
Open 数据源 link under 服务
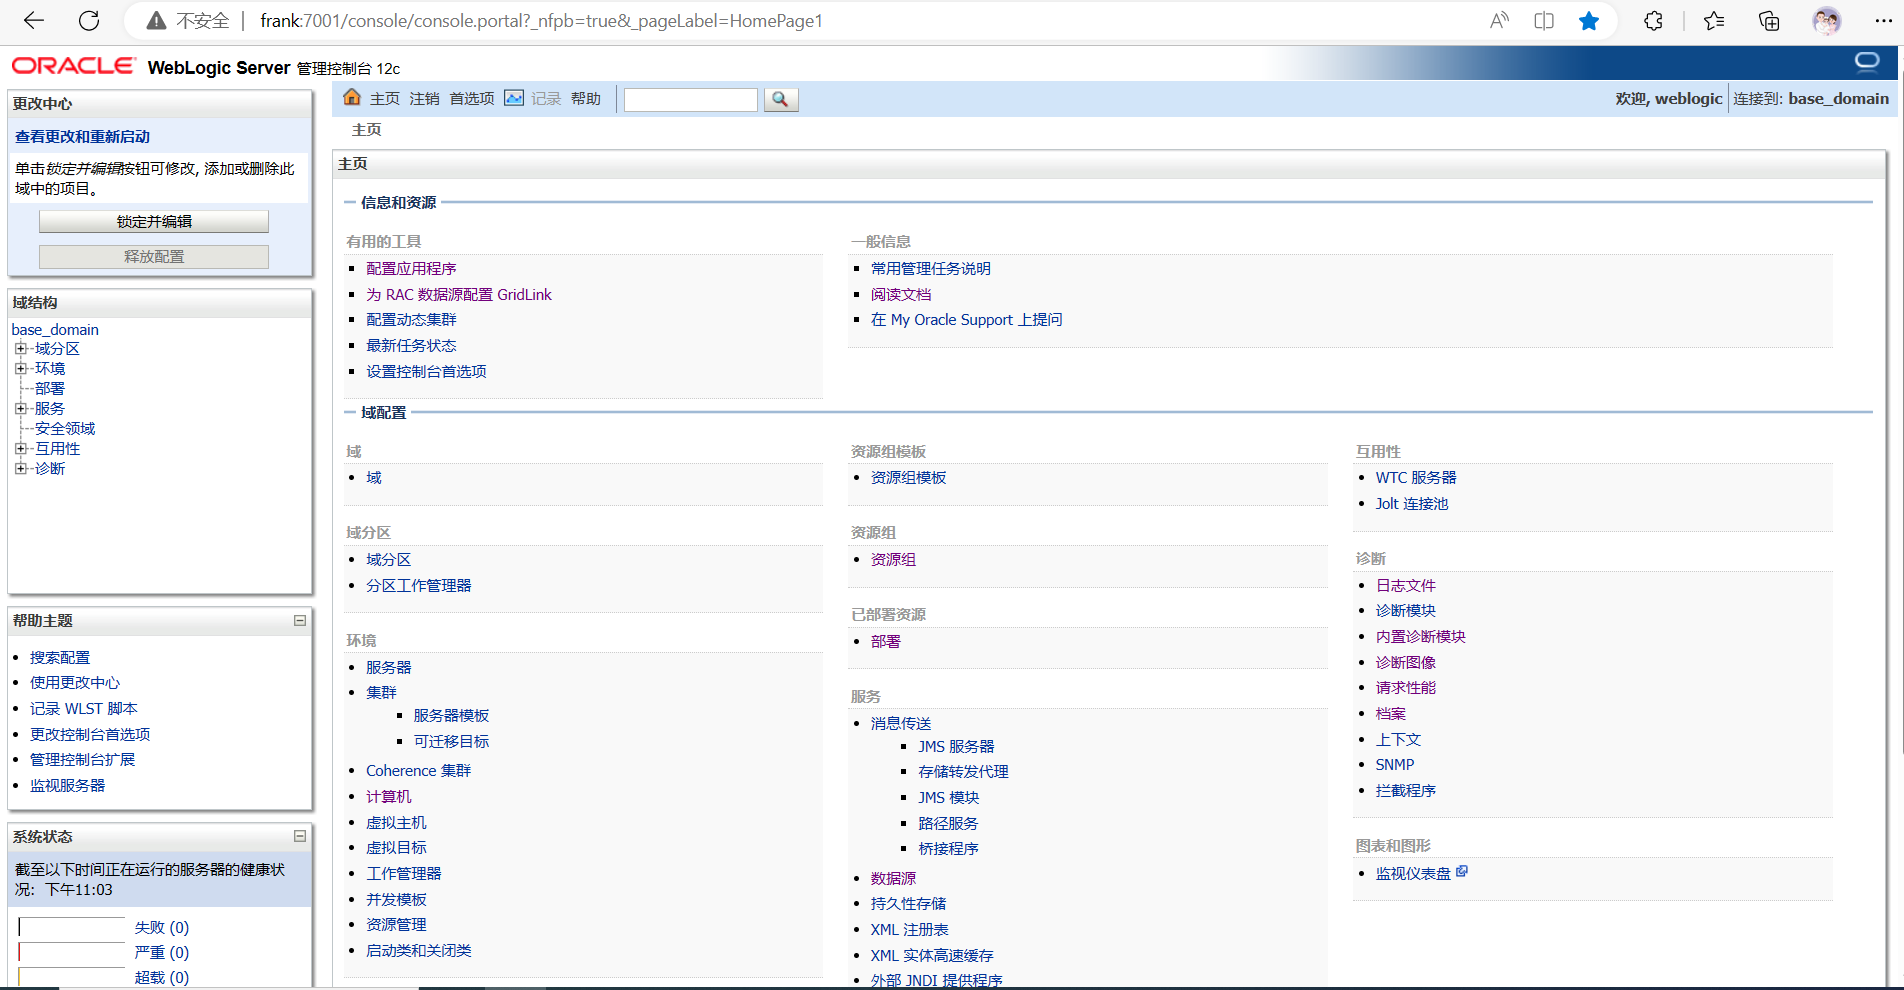click(x=894, y=878)
